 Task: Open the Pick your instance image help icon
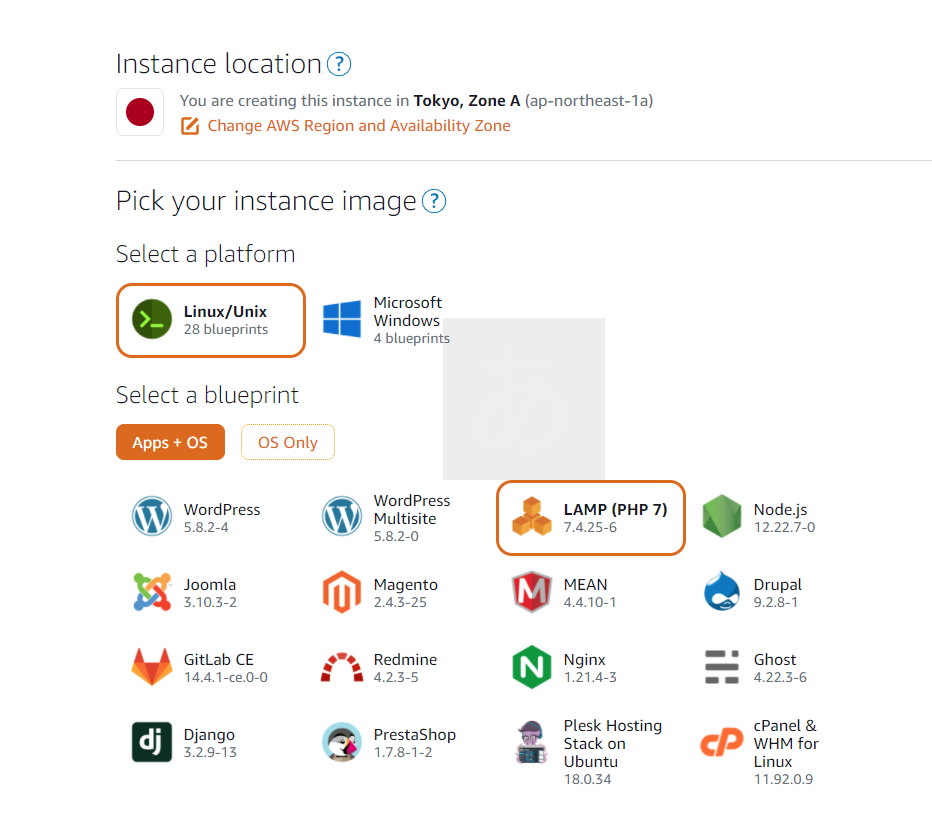(434, 201)
